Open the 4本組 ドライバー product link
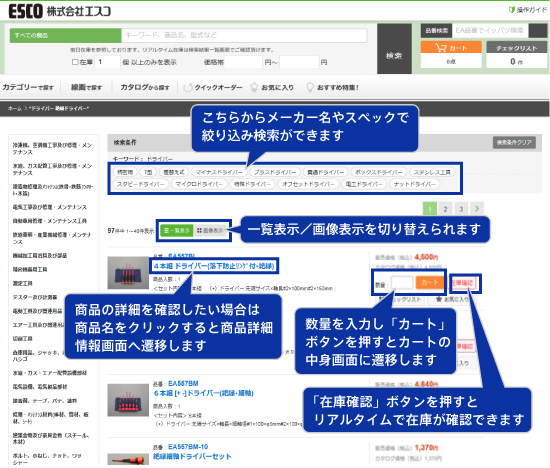 (x=214, y=266)
